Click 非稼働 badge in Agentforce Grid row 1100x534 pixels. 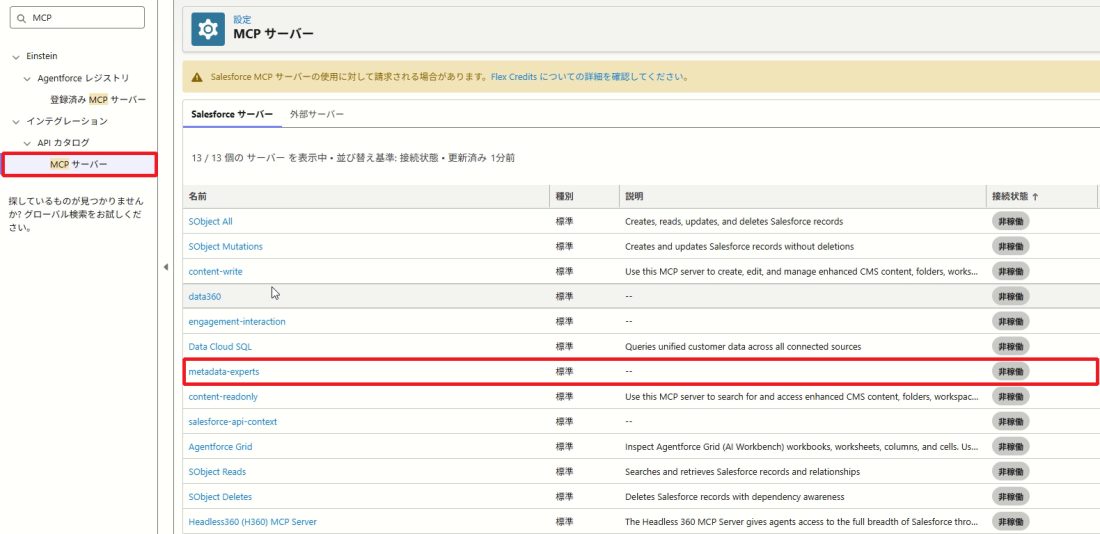click(x=1010, y=446)
